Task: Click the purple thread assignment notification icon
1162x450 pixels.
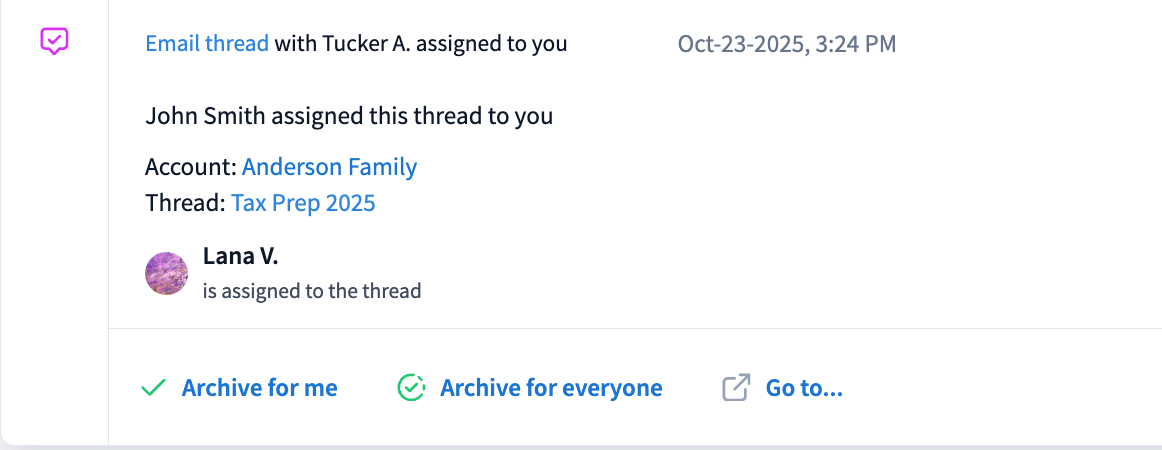Action: [x=54, y=41]
